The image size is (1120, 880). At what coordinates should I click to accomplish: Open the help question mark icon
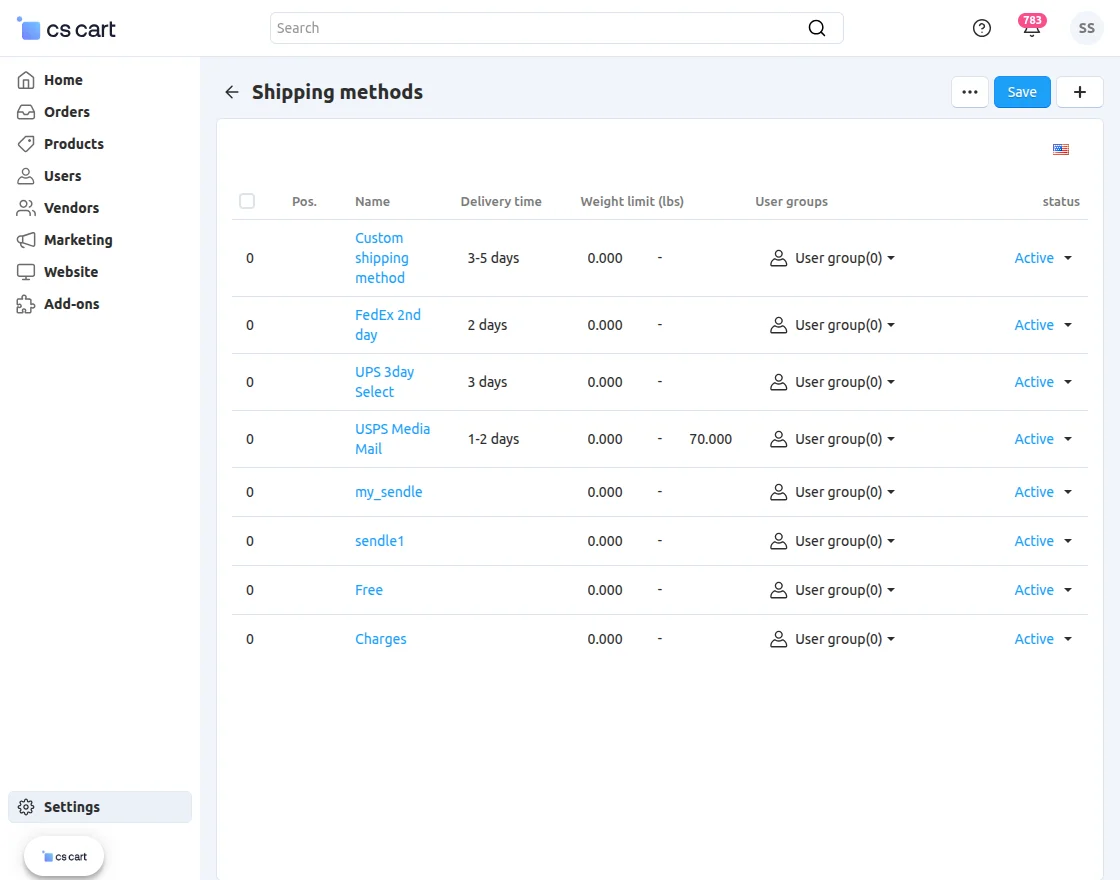(981, 28)
